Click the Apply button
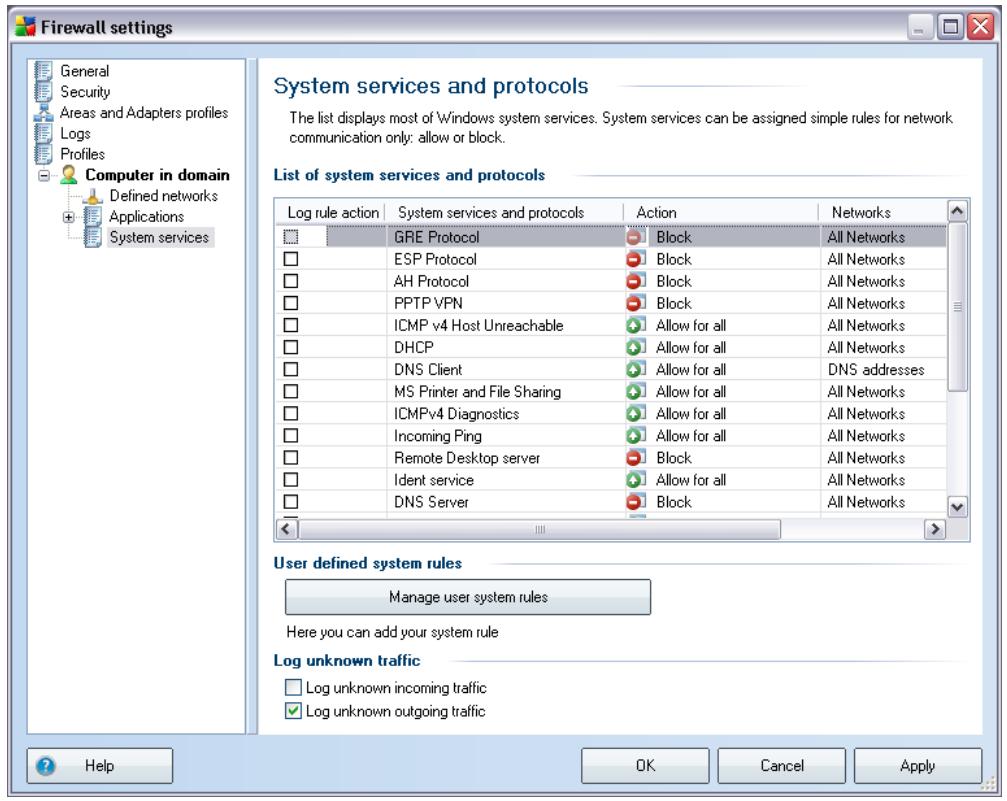The image size is (1007, 801). pyautogui.click(x=918, y=766)
